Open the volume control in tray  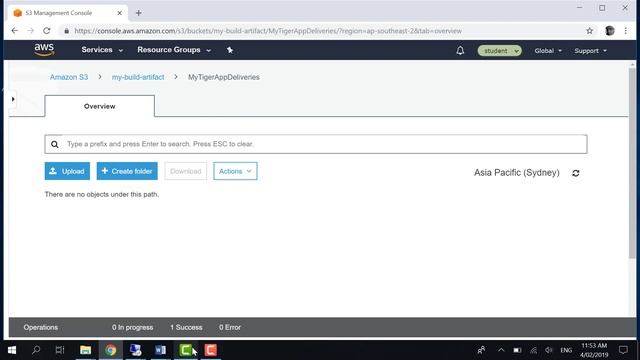(x=549, y=350)
